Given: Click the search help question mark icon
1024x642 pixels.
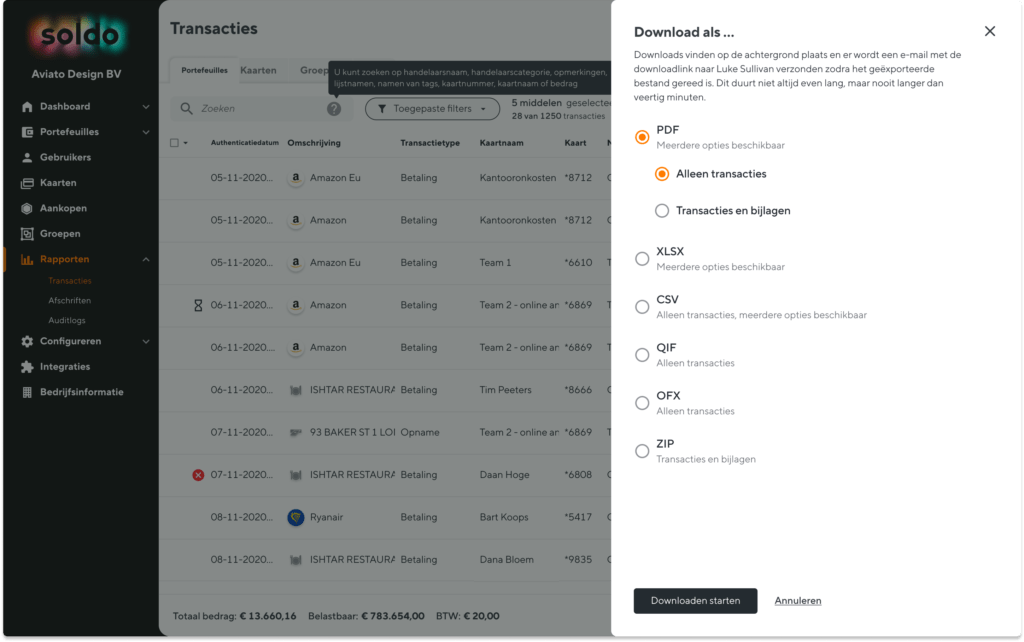Looking at the screenshot, I should click(334, 108).
